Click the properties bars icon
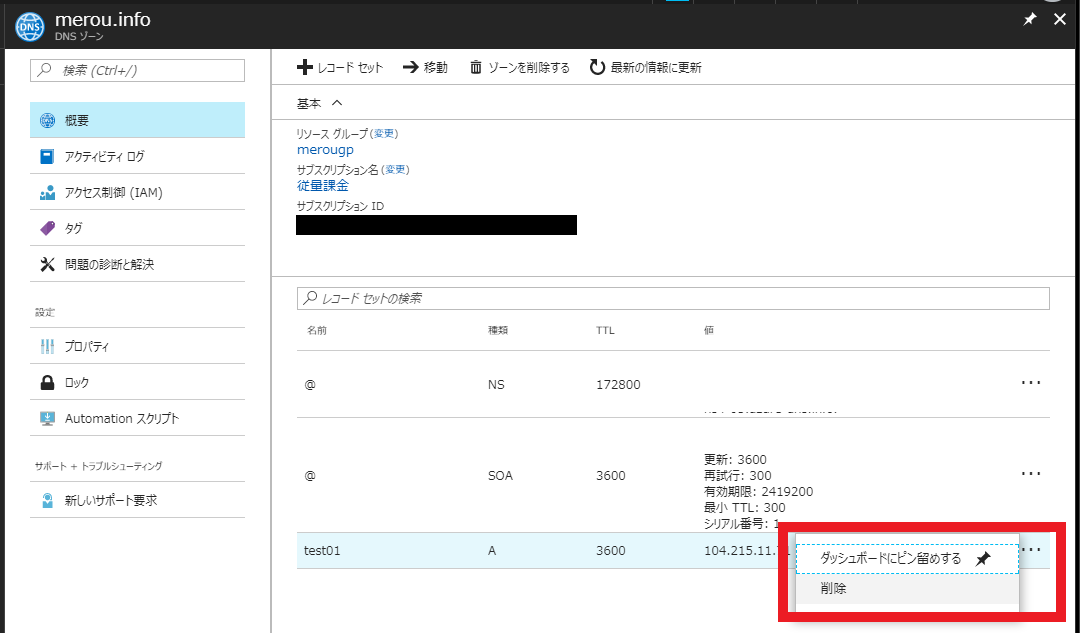This screenshot has height=633, width=1080. 47,346
